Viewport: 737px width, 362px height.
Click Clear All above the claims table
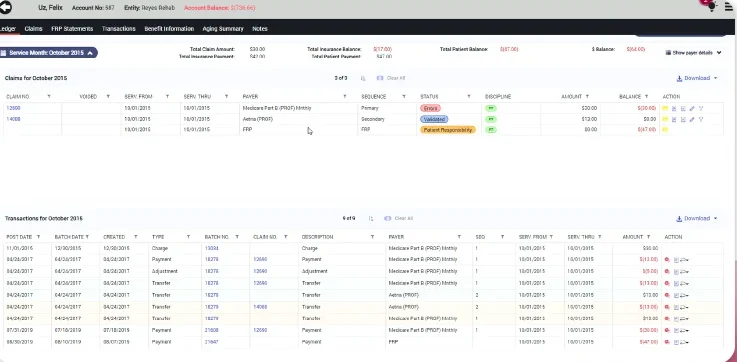click(391, 78)
